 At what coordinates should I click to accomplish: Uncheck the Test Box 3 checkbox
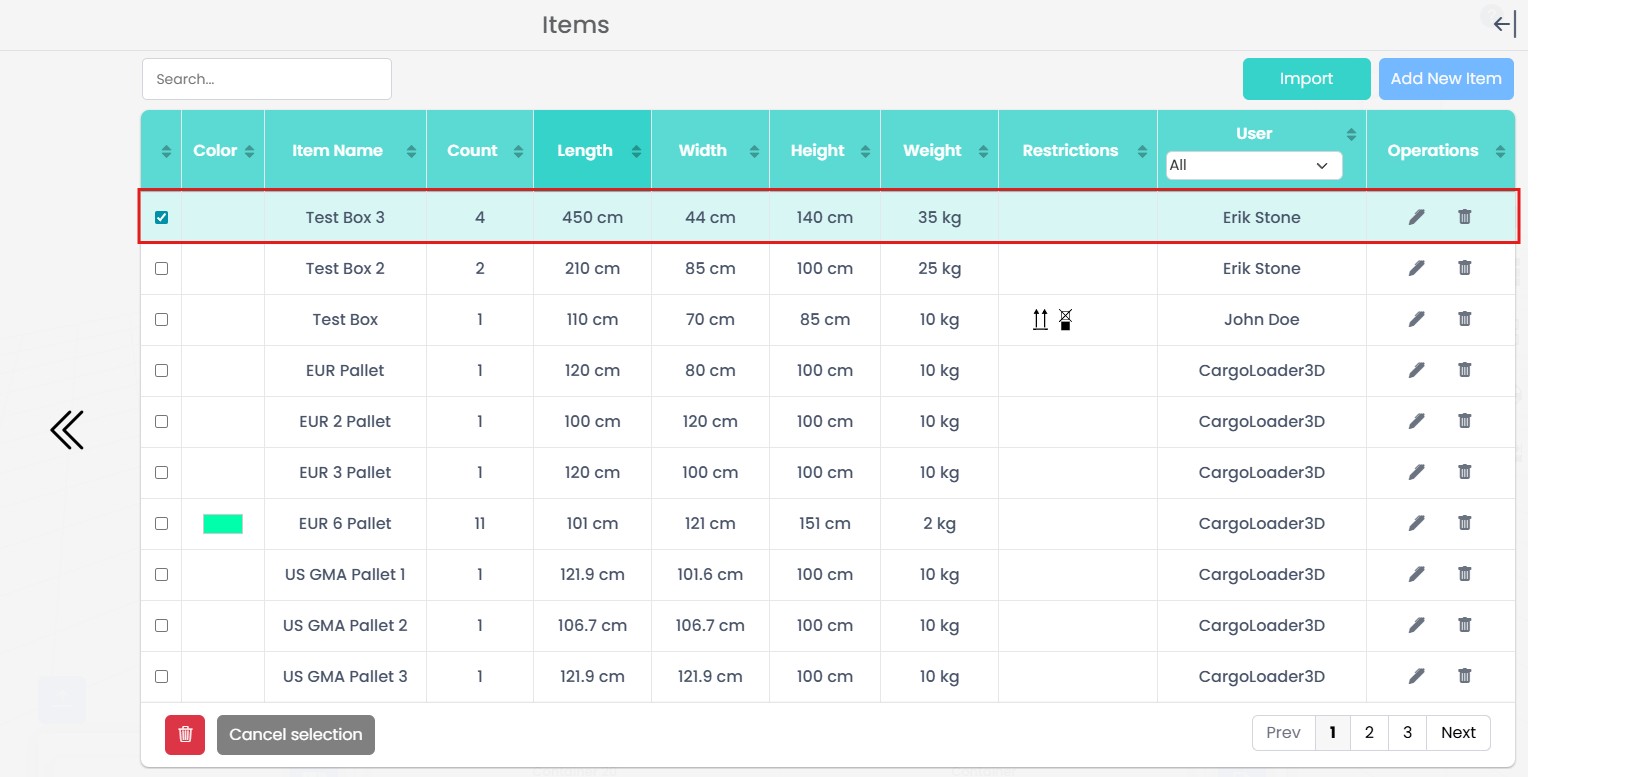click(x=161, y=217)
